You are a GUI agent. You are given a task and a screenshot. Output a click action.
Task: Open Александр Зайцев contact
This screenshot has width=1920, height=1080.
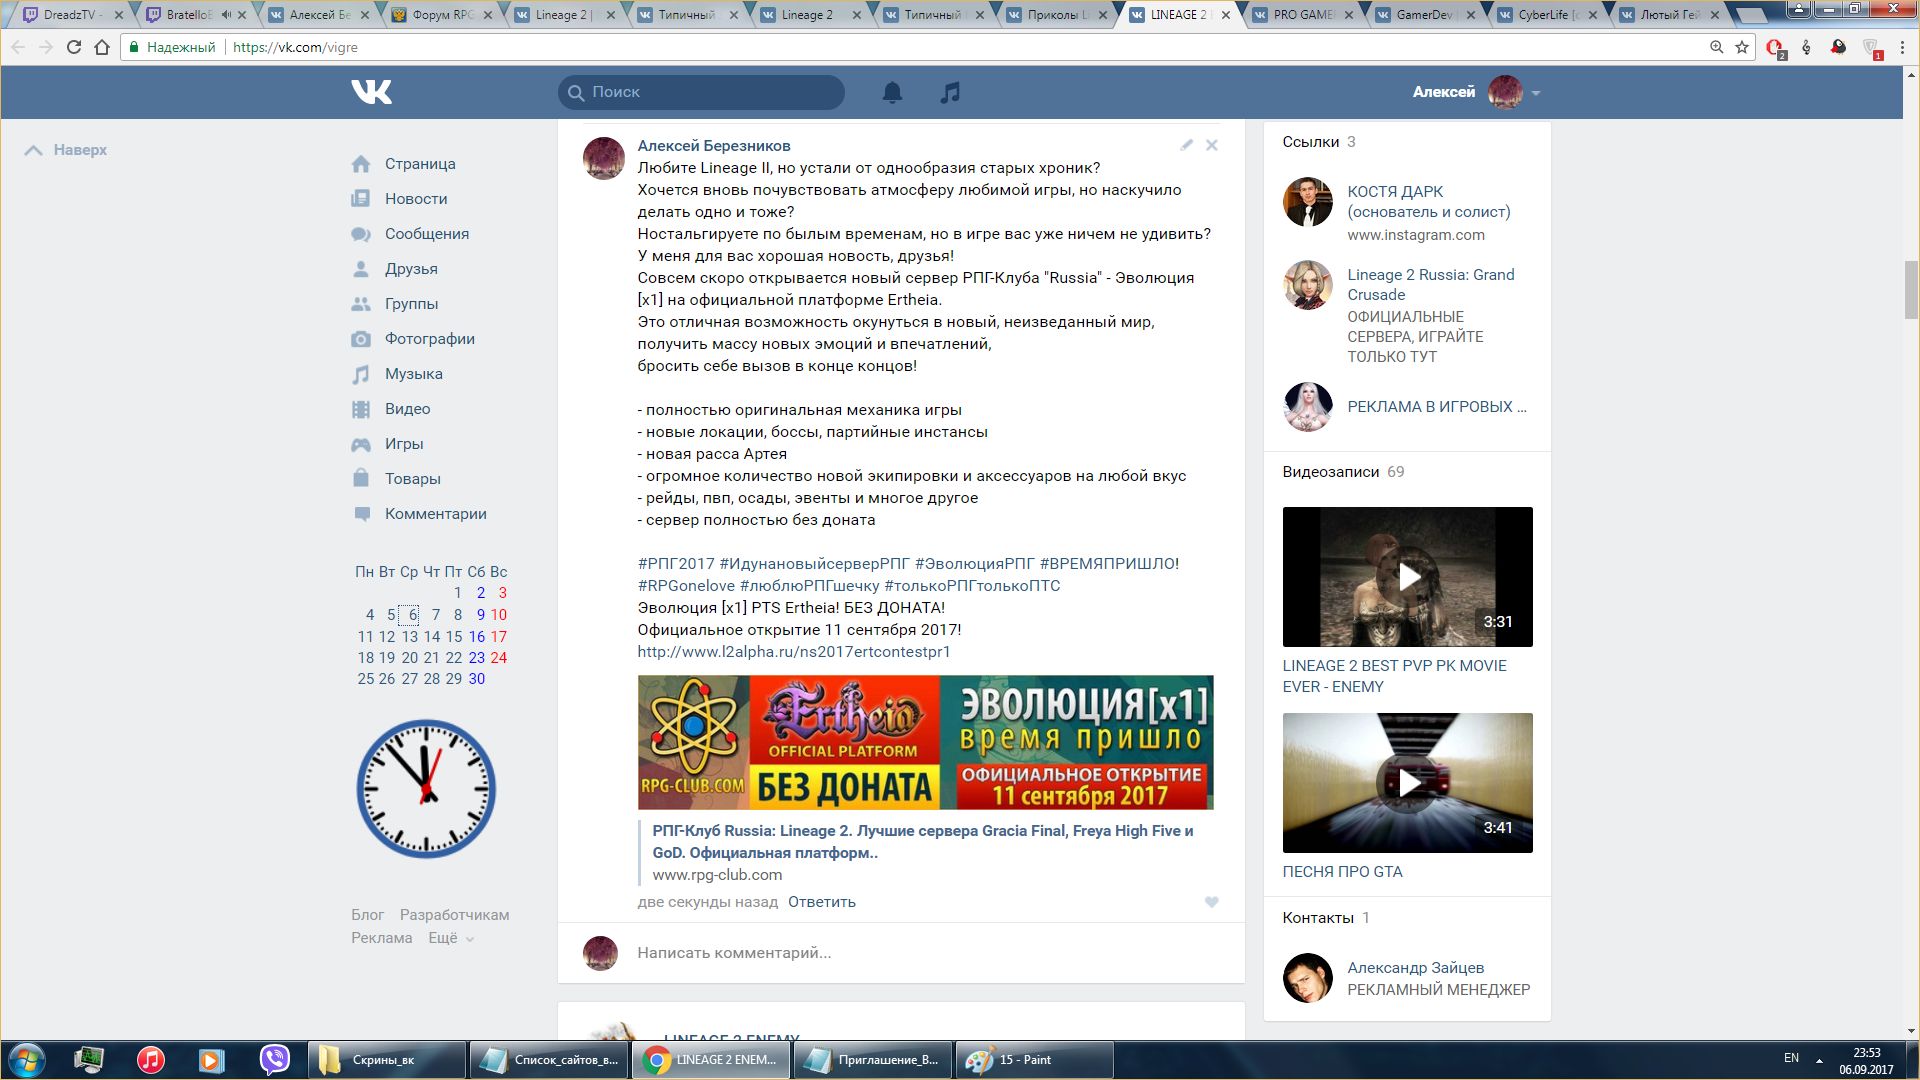point(1415,968)
